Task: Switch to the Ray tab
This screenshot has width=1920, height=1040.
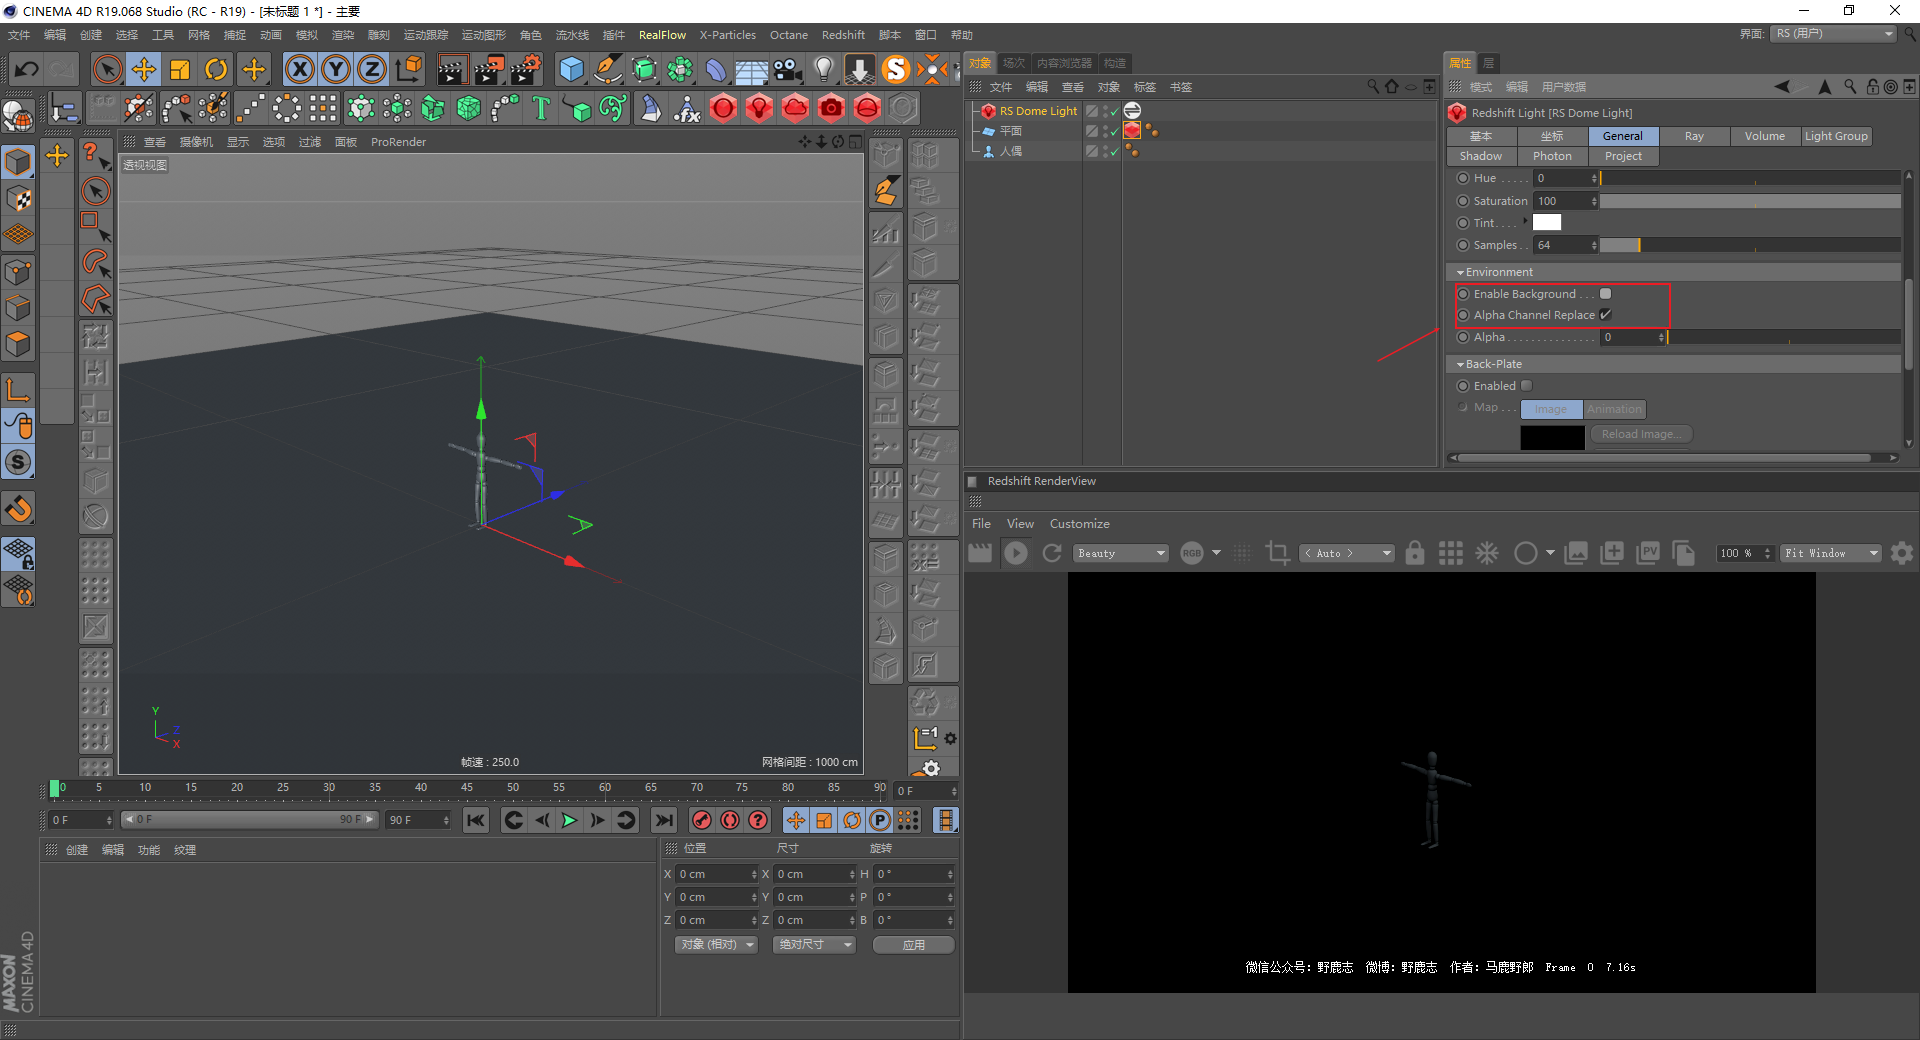Action: coord(1694,136)
